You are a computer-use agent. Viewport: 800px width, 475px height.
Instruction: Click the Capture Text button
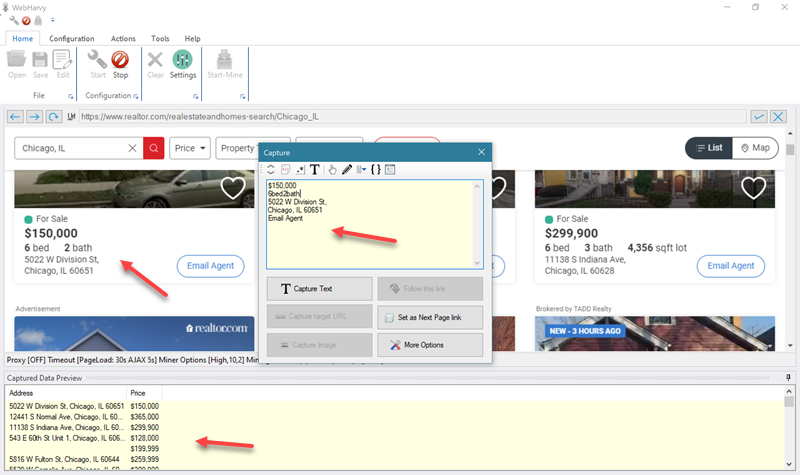coord(320,289)
